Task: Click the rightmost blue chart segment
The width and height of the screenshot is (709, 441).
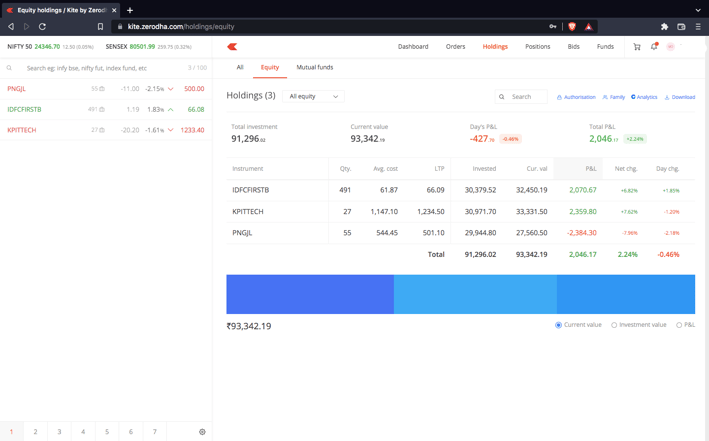Action: point(626,294)
